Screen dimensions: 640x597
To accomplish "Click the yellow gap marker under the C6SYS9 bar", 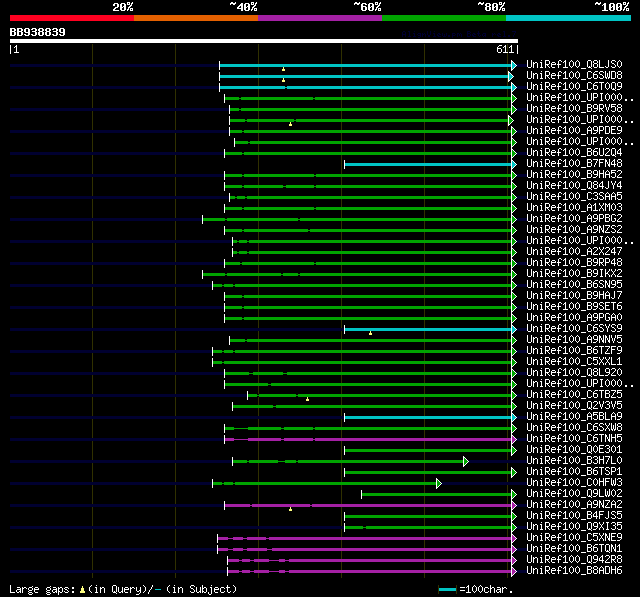I will click(x=371, y=333).
